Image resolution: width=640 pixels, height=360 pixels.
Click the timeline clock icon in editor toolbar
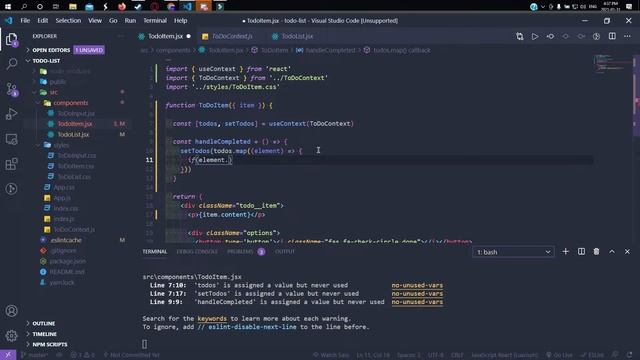597,36
